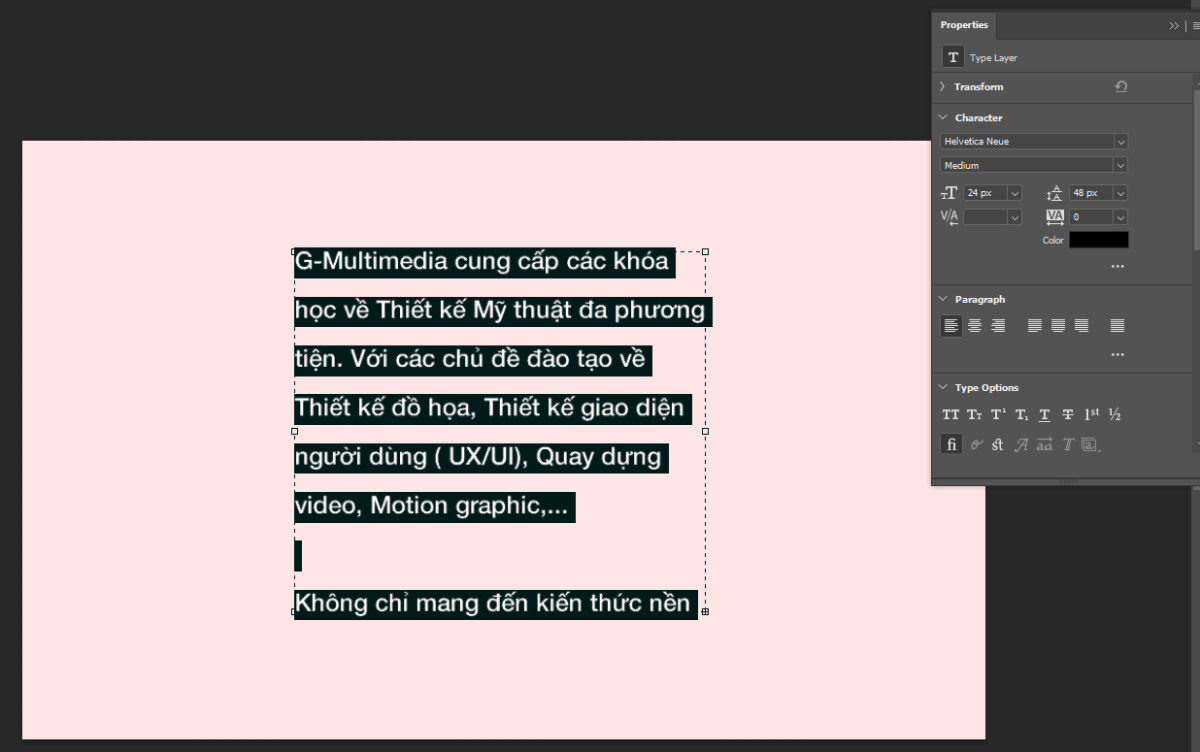Image resolution: width=1200 pixels, height=752 pixels.
Task: Open the Helvetica Neue font family dropdown
Action: (x=1120, y=141)
